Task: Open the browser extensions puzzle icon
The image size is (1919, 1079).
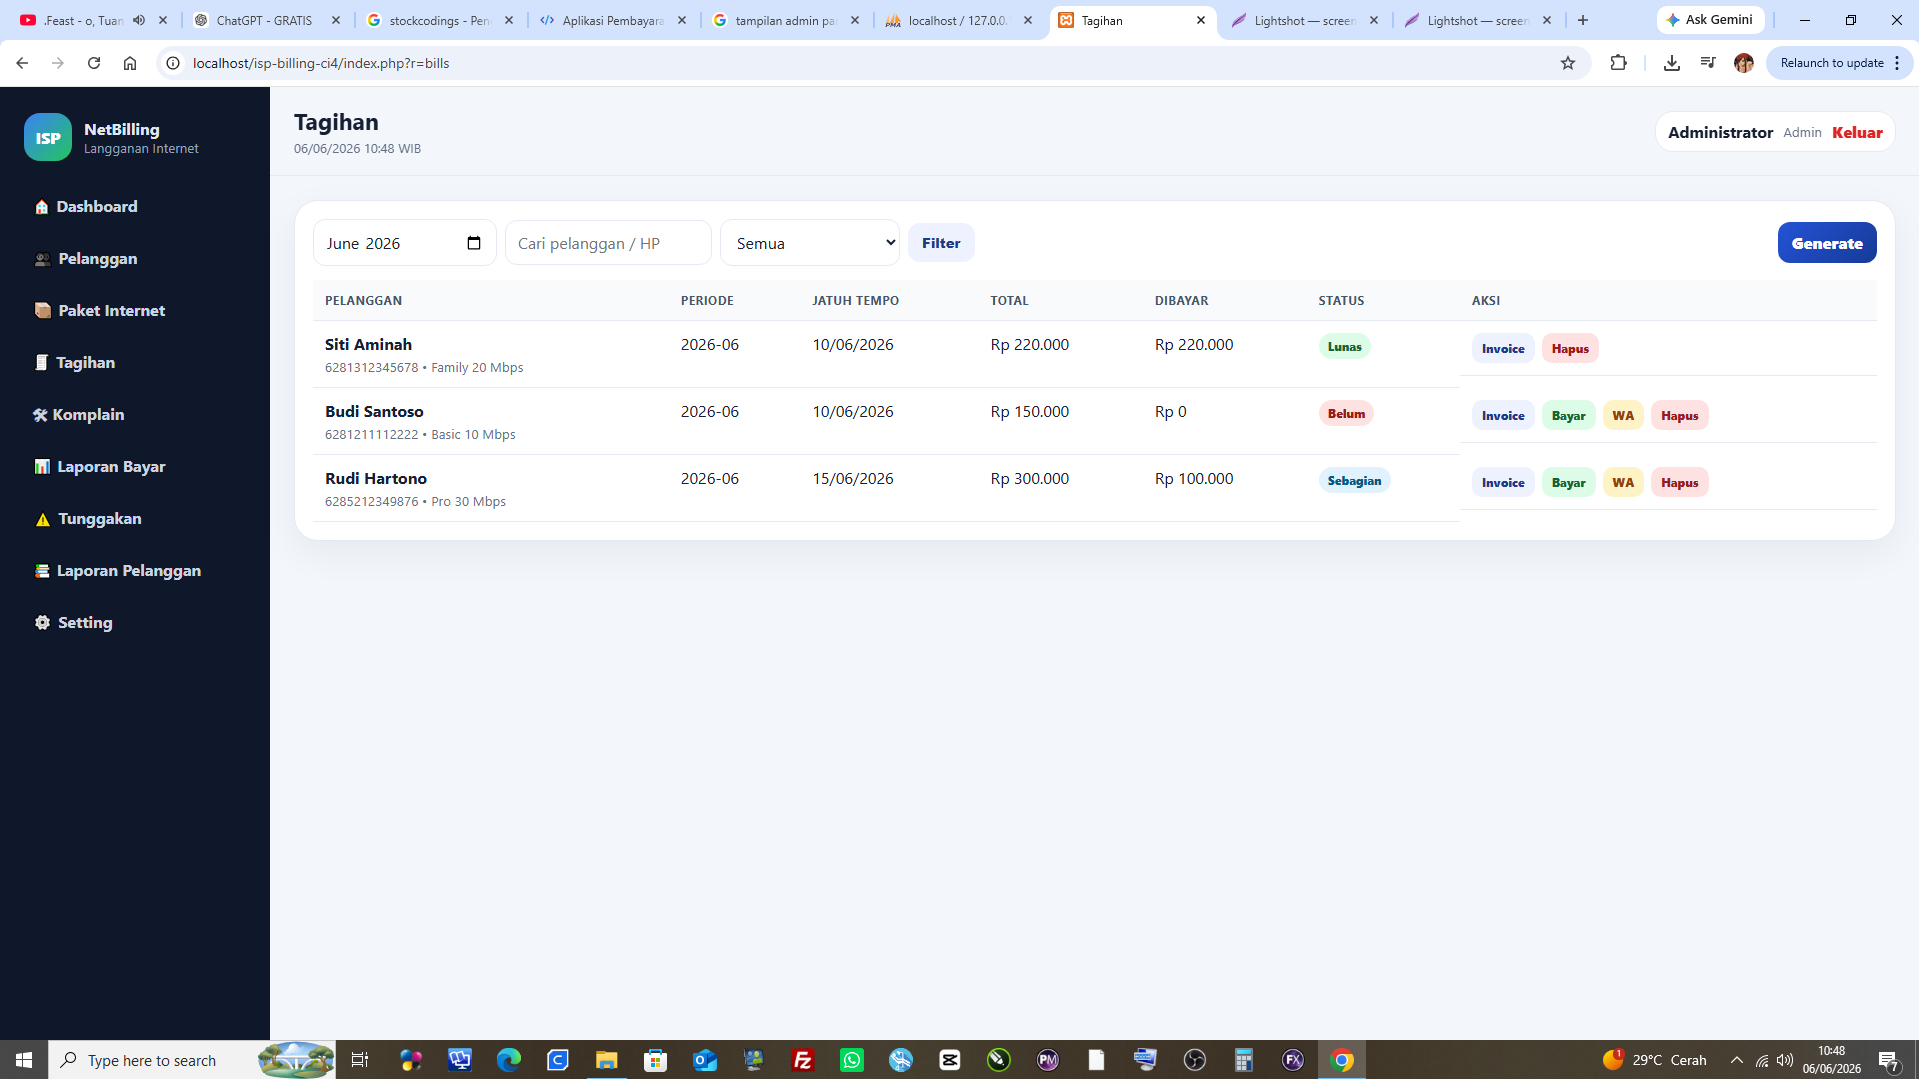Action: pos(1618,63)
